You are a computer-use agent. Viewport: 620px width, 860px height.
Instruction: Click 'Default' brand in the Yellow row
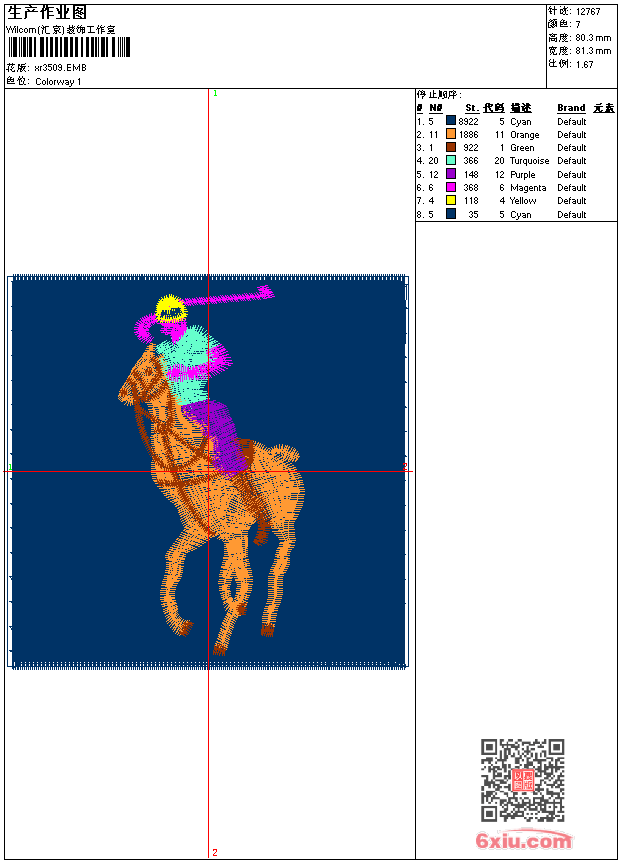click(x=572, y=201)
